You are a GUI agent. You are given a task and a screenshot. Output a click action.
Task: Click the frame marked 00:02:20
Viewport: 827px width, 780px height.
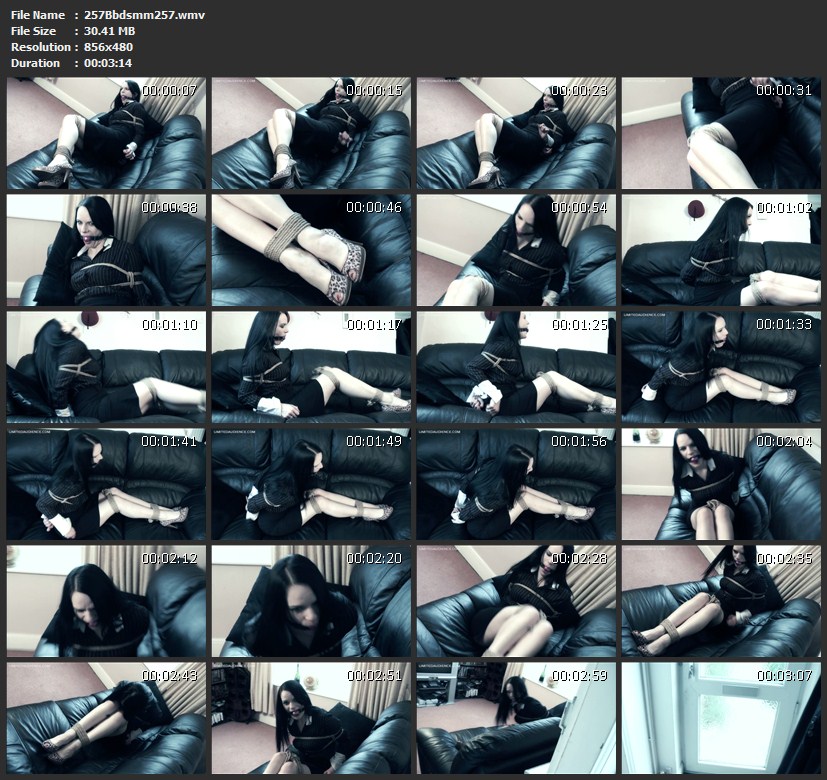(x=311, y=601)
